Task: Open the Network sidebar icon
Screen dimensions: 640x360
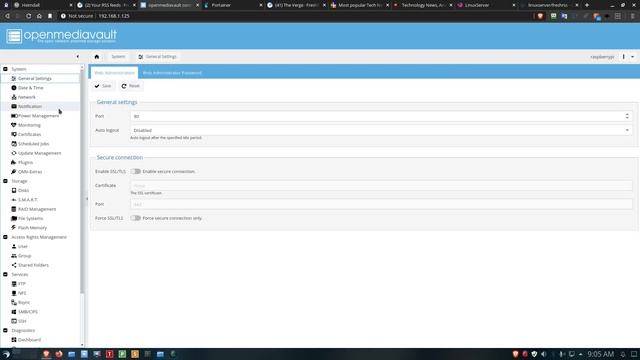Action: click(14, 97)
